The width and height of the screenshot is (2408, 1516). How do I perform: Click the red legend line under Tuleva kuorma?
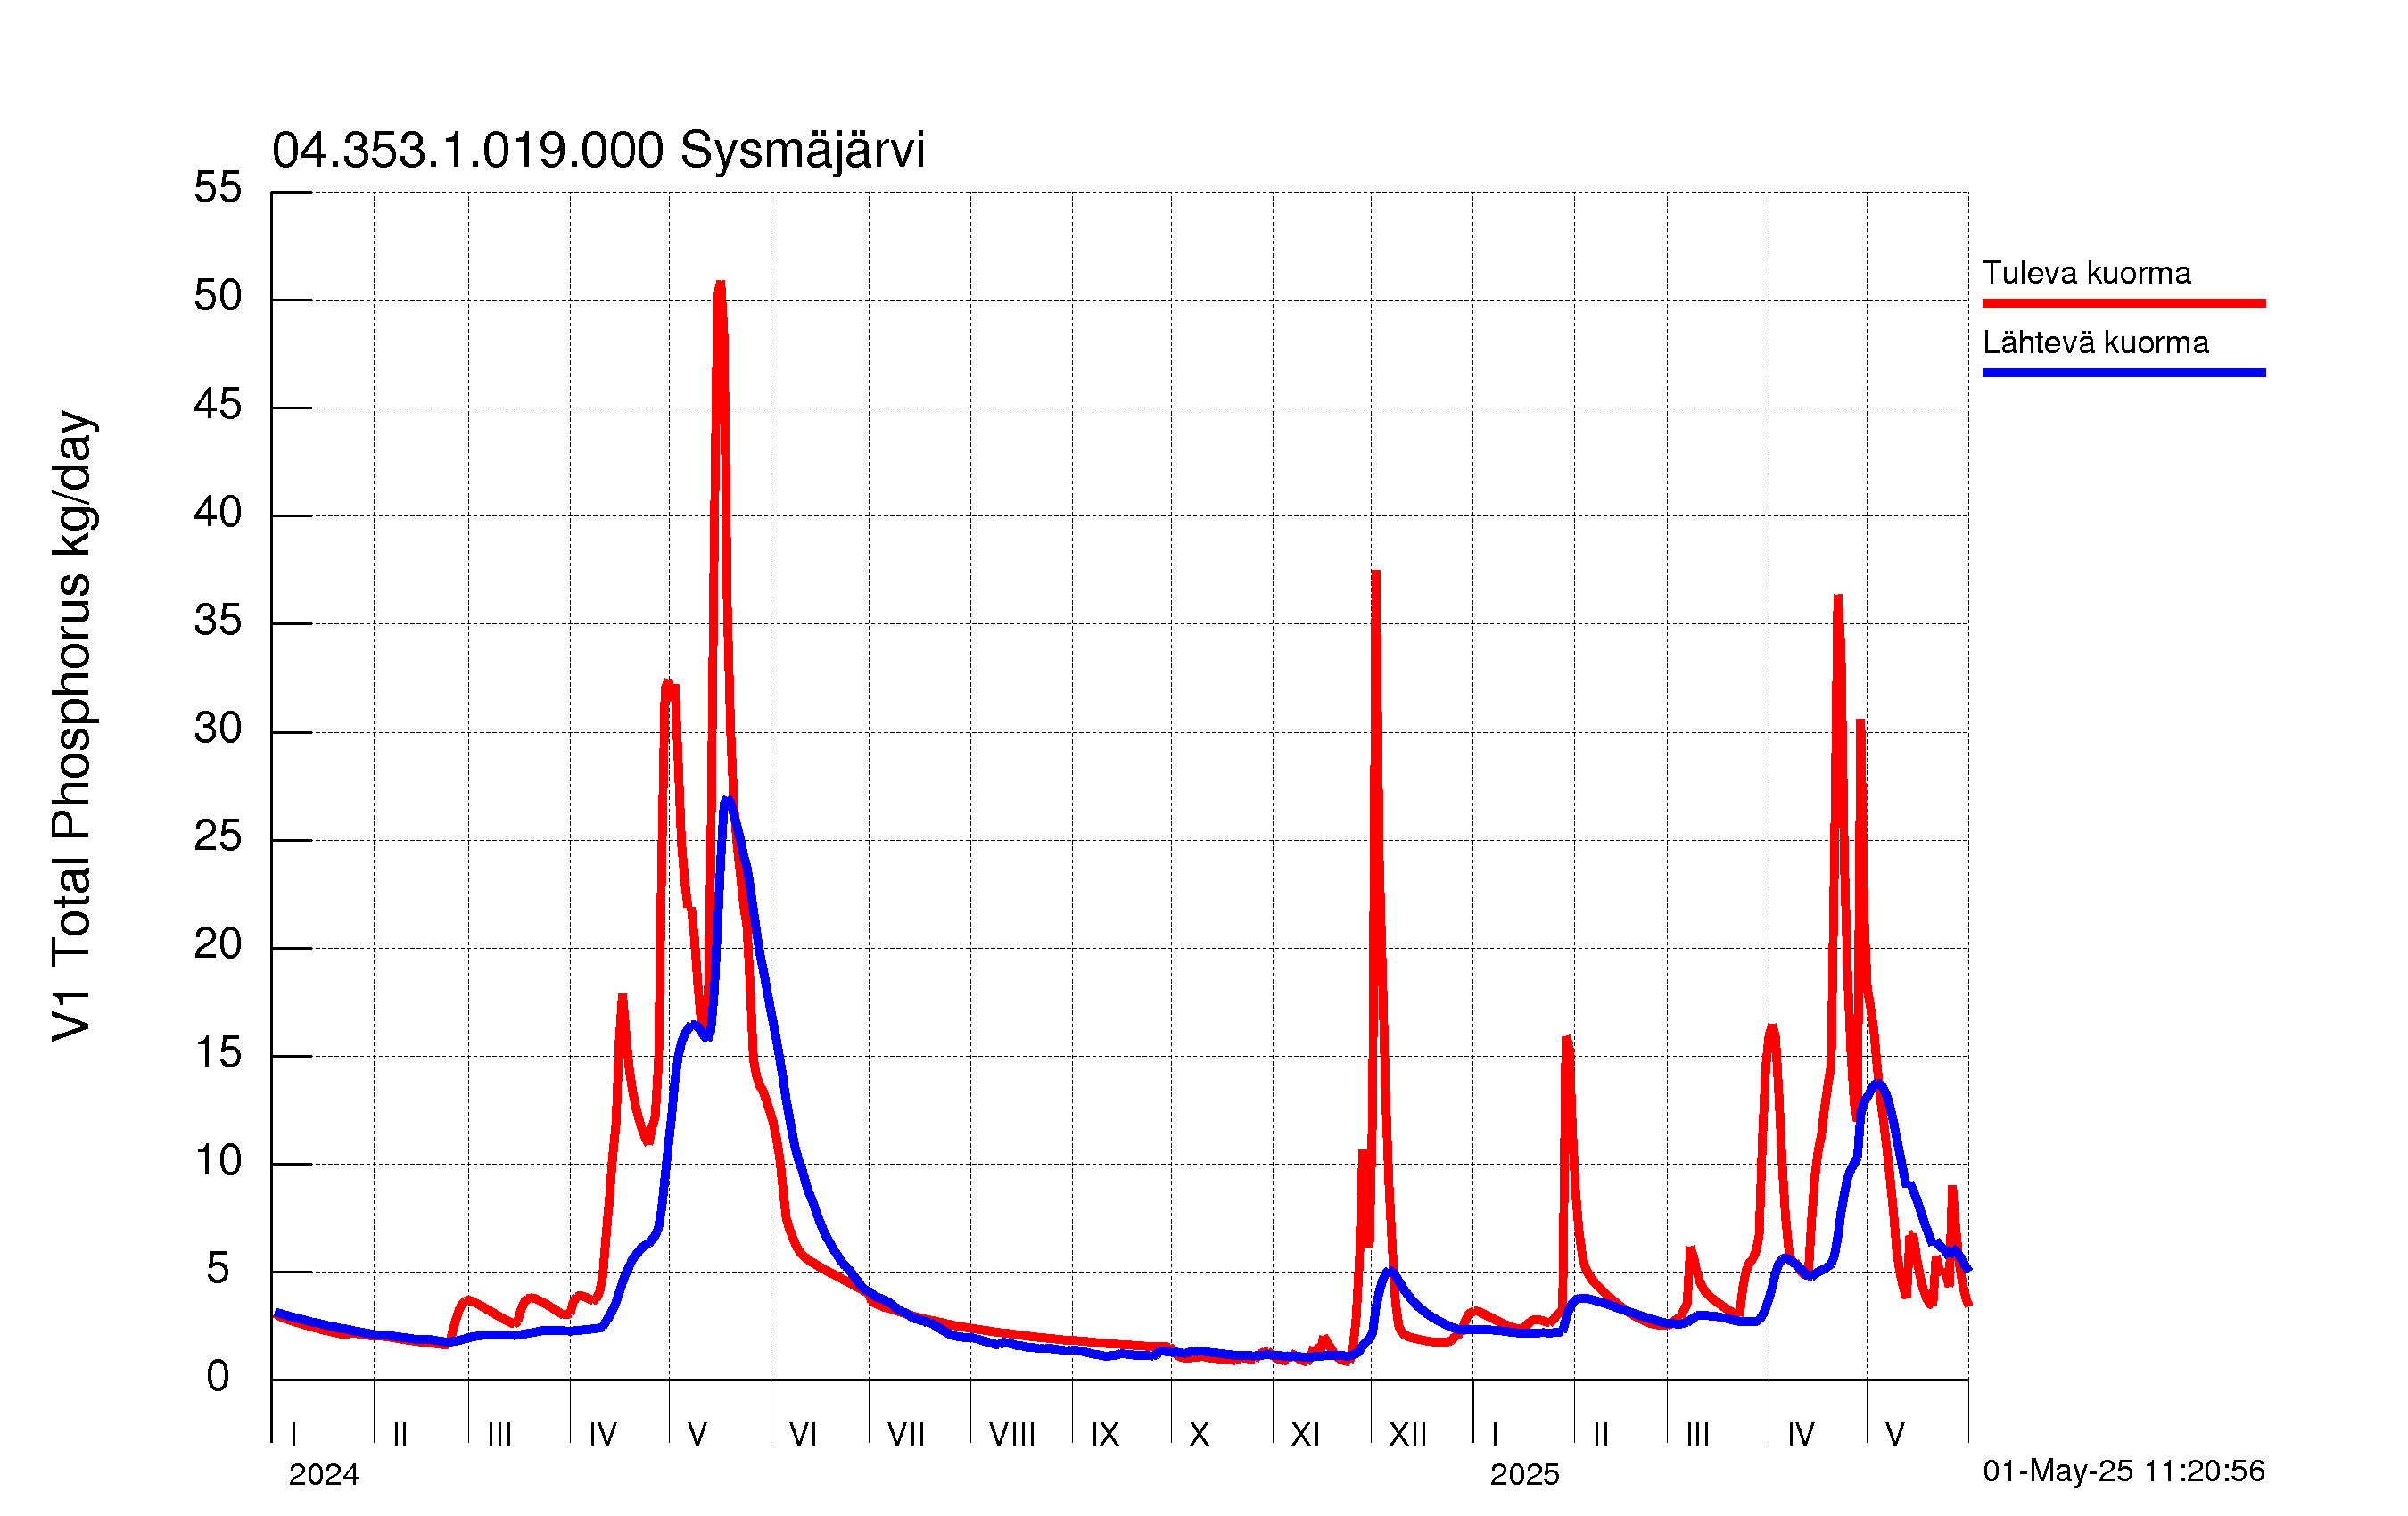[2124, 303]
